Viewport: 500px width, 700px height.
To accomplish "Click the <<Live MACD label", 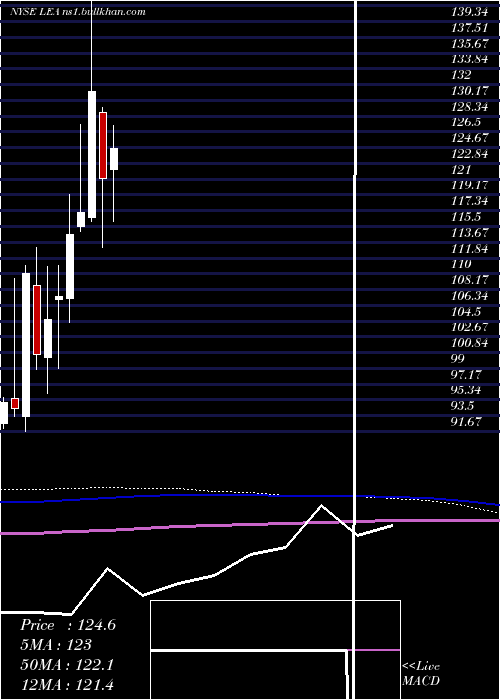I will coord(421,673).
